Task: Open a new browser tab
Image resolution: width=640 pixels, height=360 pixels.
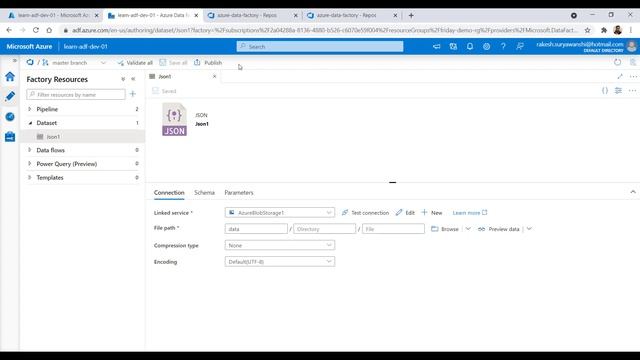Action: pos(411,16)
